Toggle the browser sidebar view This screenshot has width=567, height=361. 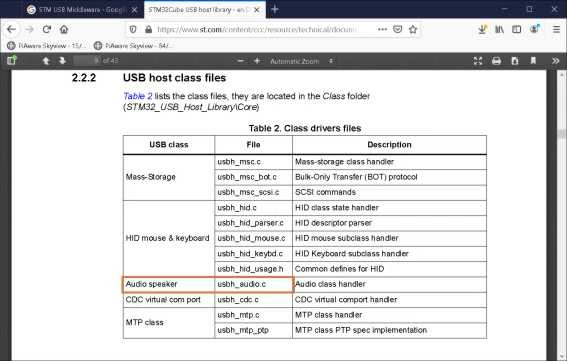tap(517, 29)
